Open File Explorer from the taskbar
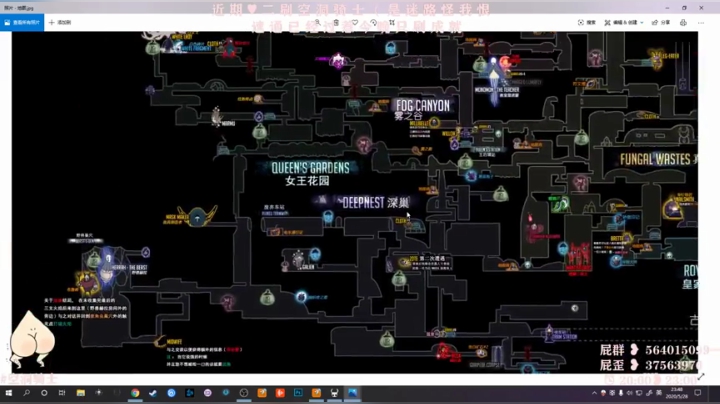Viewport: 720px width, 404px height. pos(80,393)
